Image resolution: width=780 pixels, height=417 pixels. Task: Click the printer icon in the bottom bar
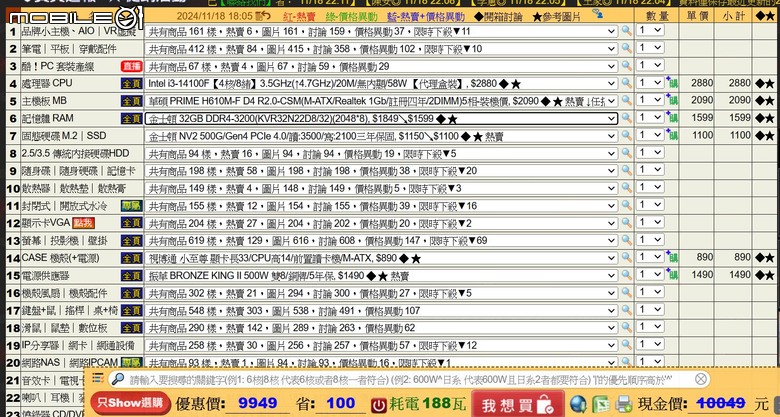pyautogui.click(x=623, y=403)
